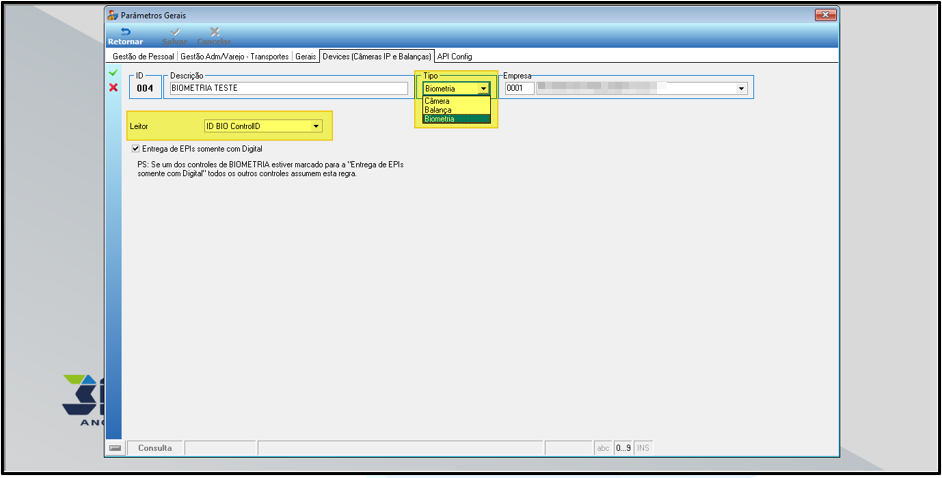
Task: Click the keyboard icon in the status bar
Action: coord(115,448)
